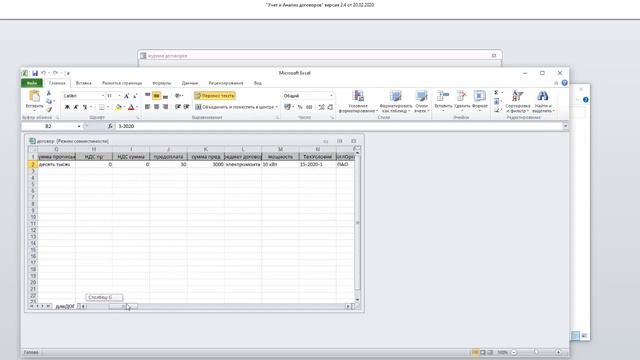
Task: Click the fx insert function icon
Action: 110,127
